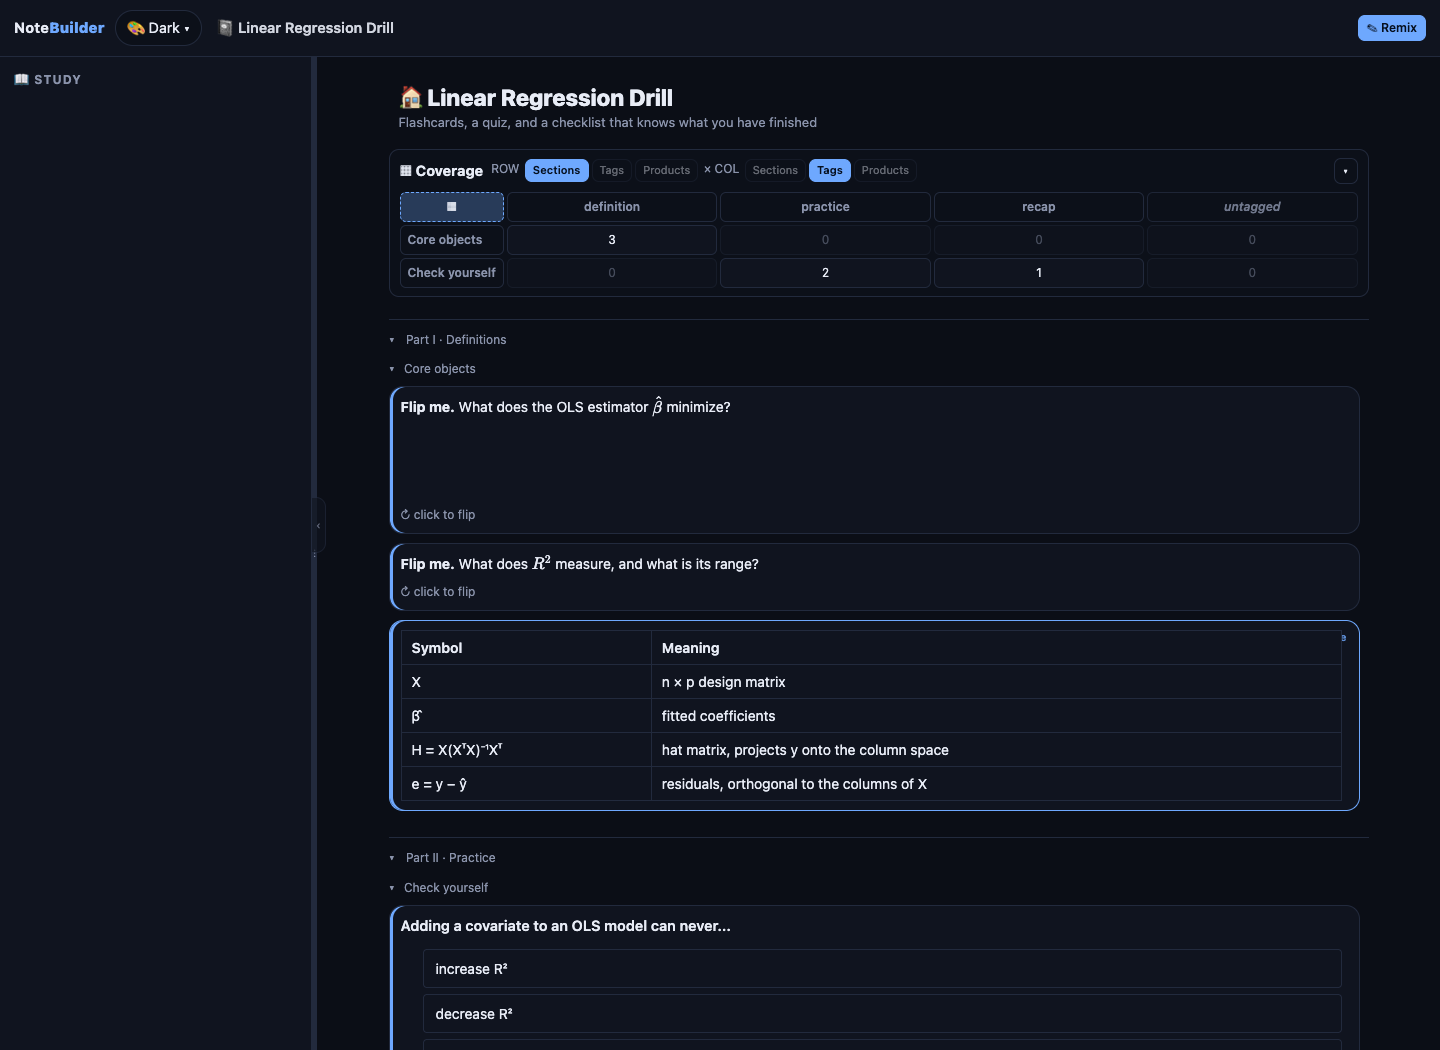Collapse the Core objects subsection

click(x=392, y=369)
